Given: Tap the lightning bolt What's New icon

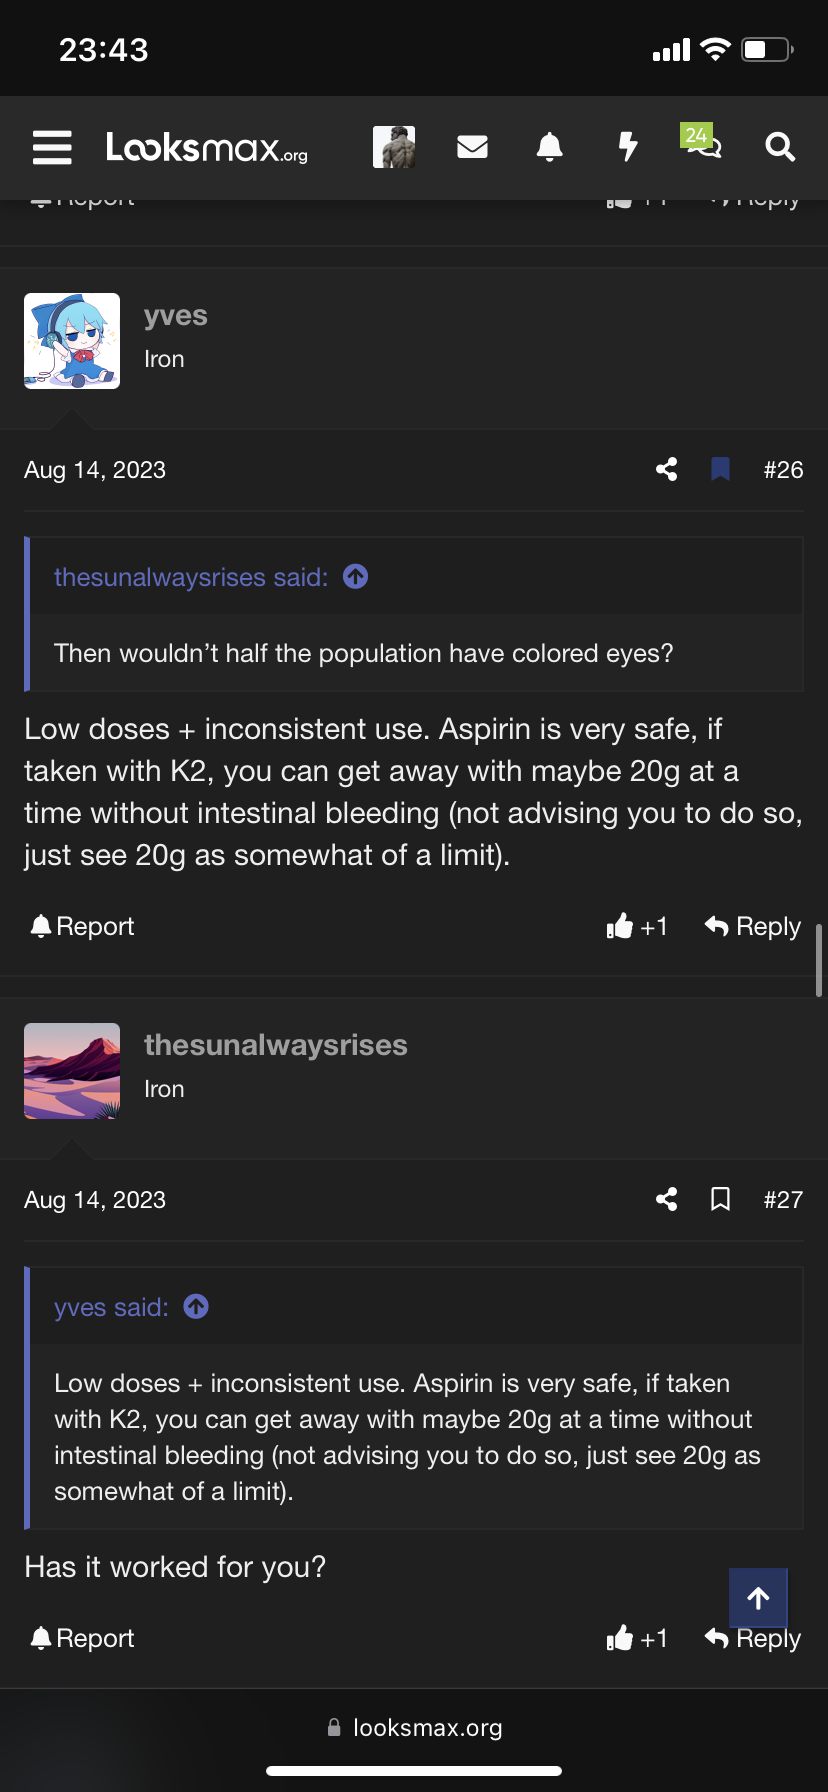Looking at the screenshot, I should point(627,147).
